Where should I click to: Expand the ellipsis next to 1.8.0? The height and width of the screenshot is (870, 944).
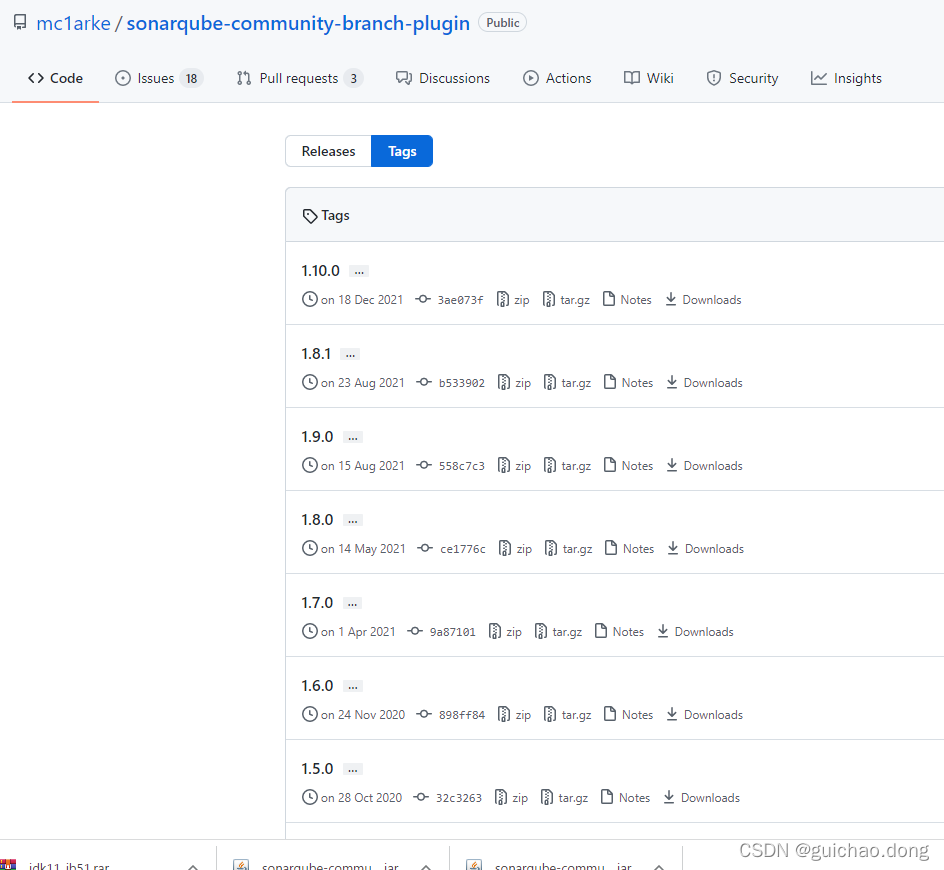(353, 521)
